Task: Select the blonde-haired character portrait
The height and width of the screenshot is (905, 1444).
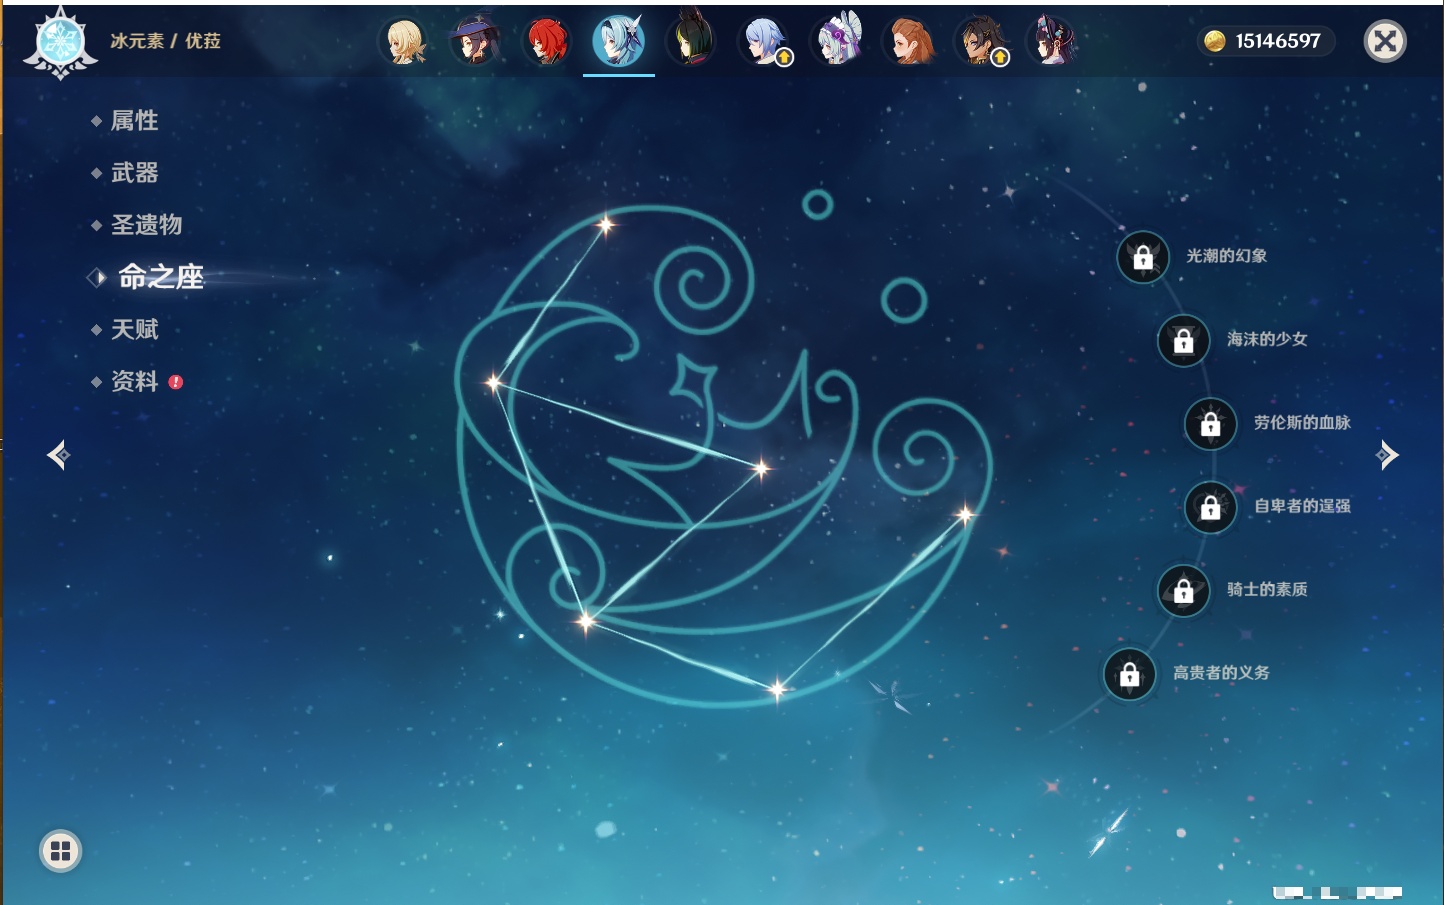Action: click(x=404, y=41)
